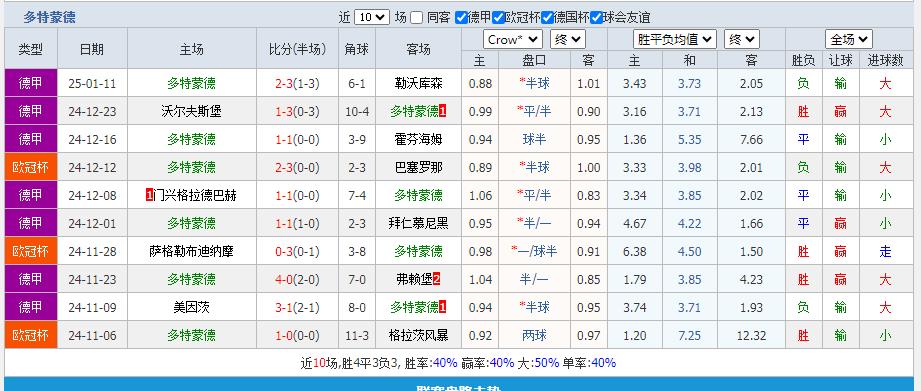Click the 半/一 handicap in 弗赖堡 row
921x391 pixels.
point(535,279)
